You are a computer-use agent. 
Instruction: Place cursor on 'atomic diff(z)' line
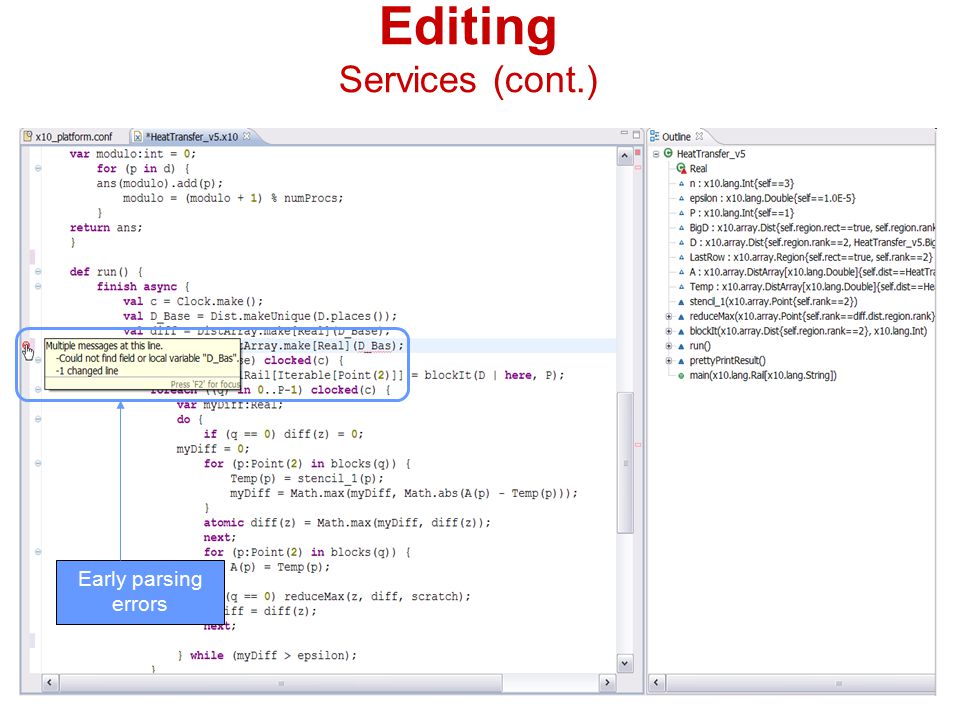[x=347, y=522]
